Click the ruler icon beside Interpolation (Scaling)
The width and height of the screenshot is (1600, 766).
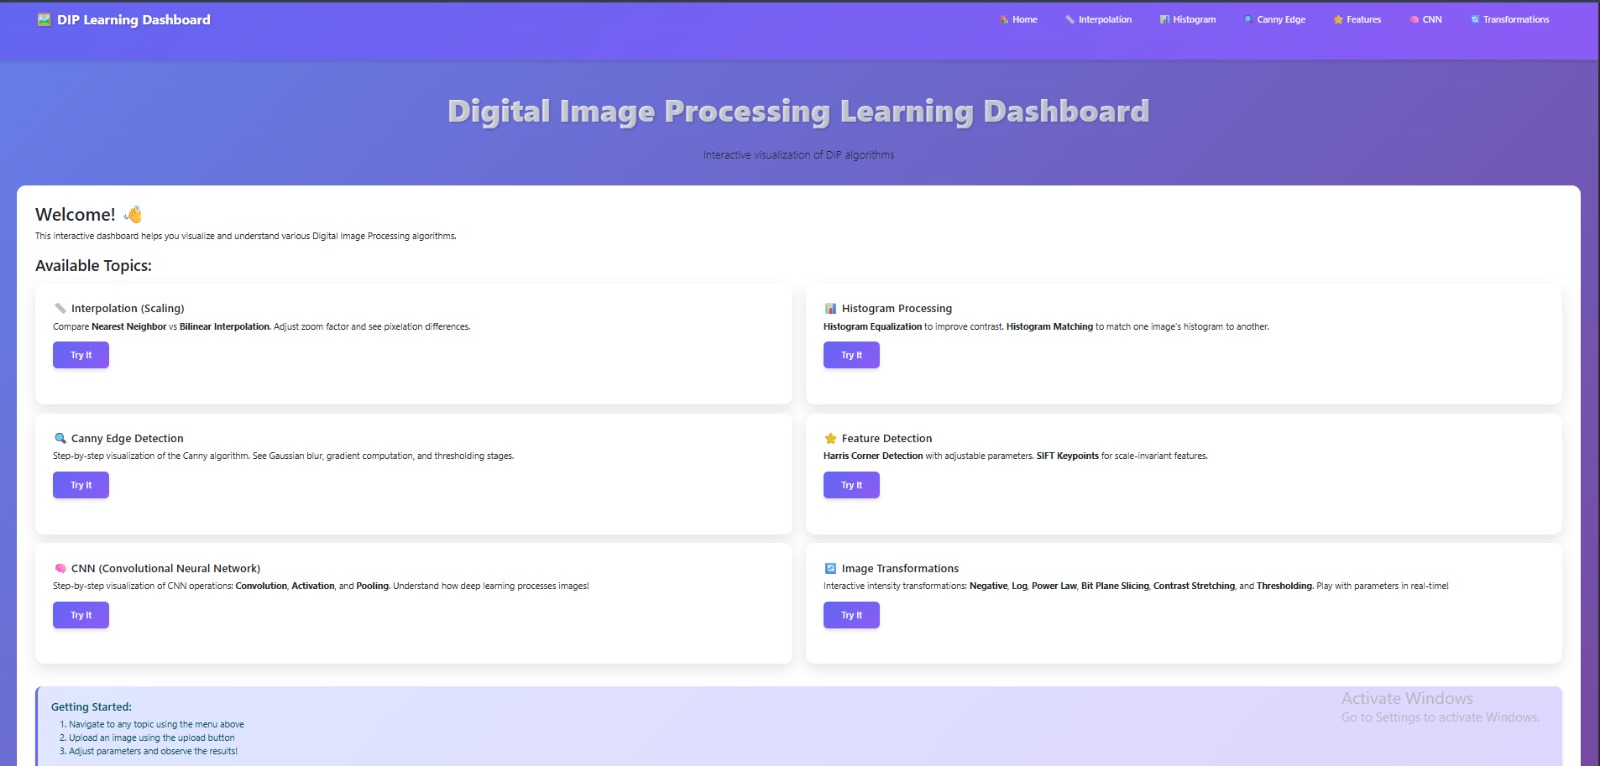coord(60,309)
